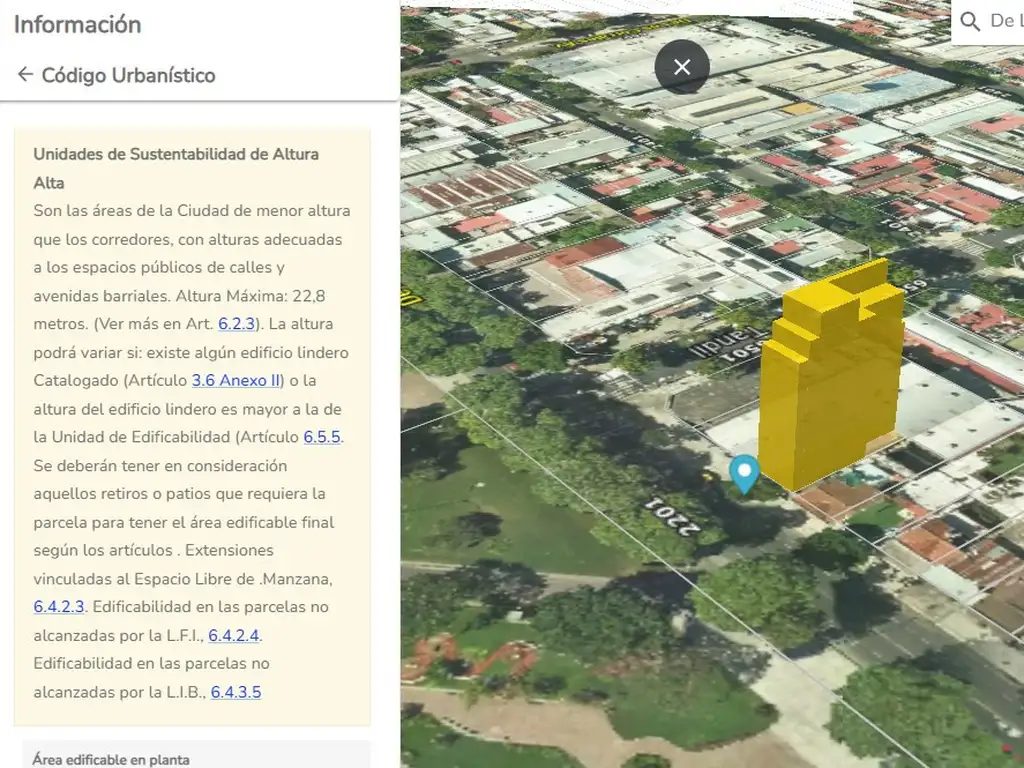This screenshot has height=768, width=1024.
Task: Click the Información panel title
Action: [77, 25]
